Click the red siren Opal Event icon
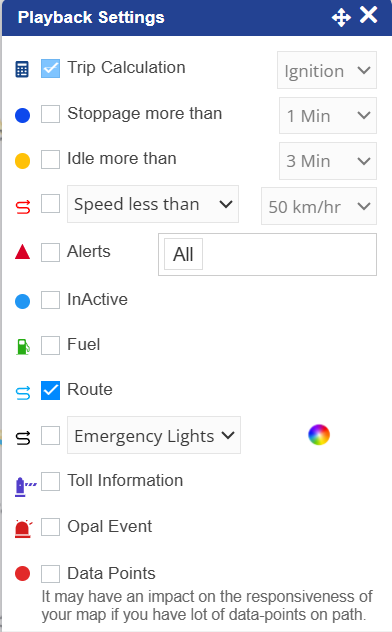 click(x=23, y=529)
